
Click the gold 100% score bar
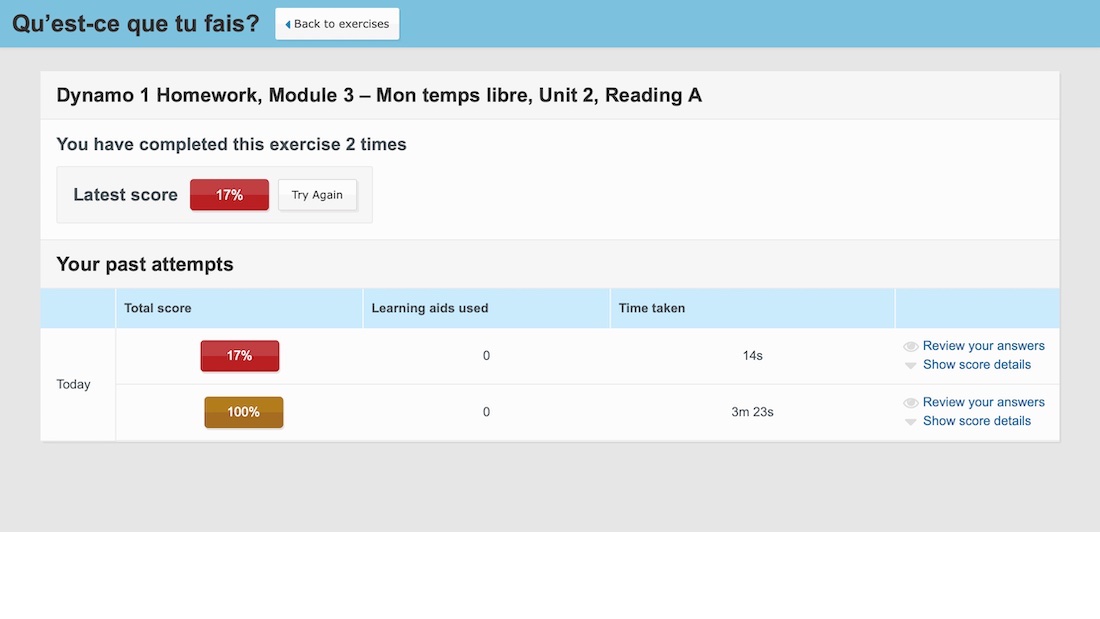coord(243,411)
